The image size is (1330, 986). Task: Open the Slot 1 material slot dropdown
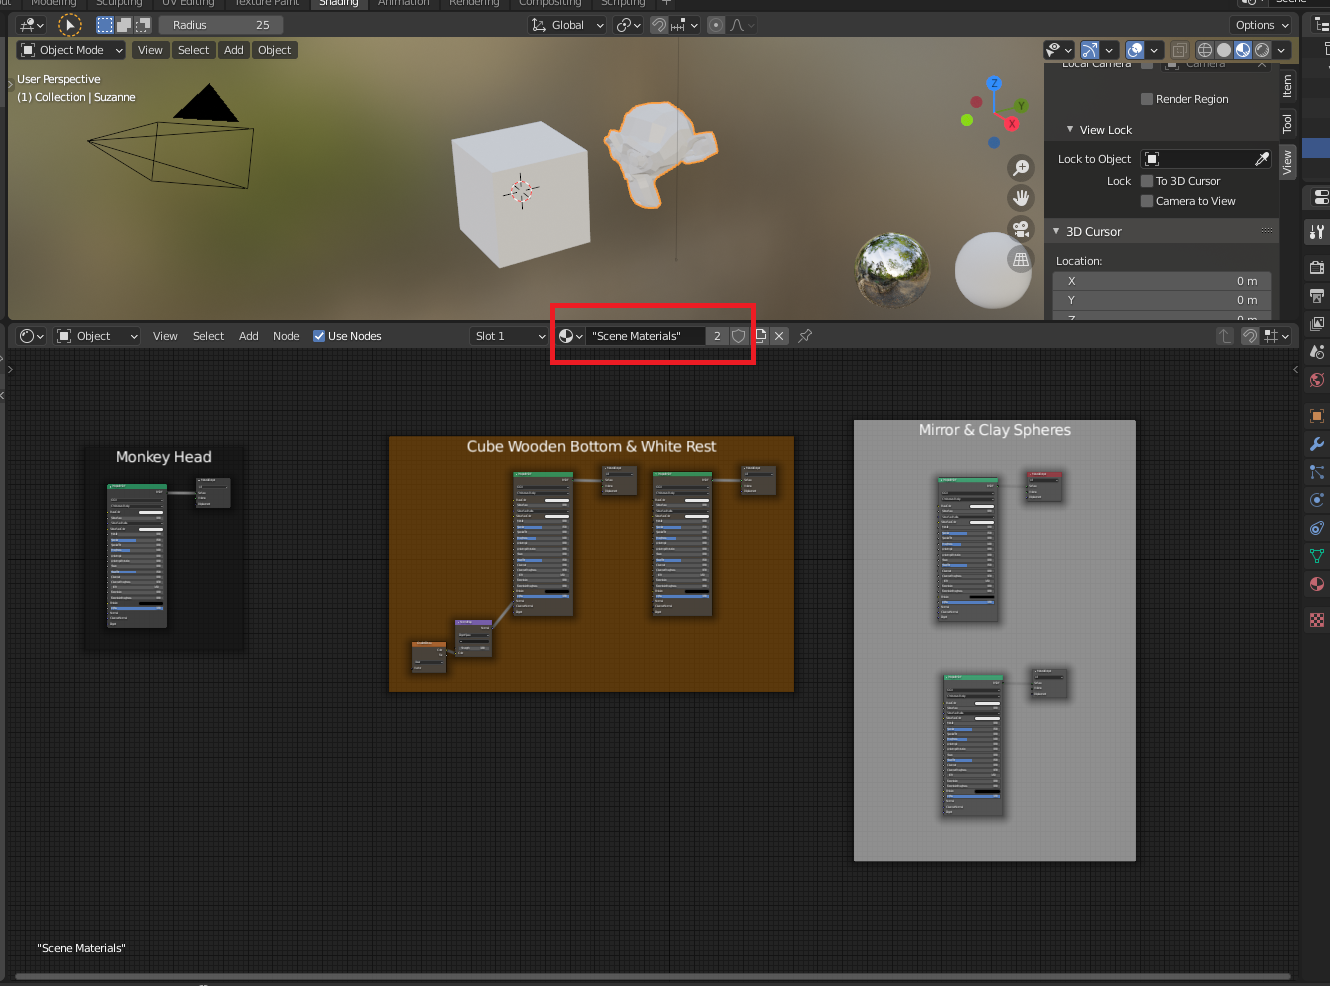[x=508, y=336]
